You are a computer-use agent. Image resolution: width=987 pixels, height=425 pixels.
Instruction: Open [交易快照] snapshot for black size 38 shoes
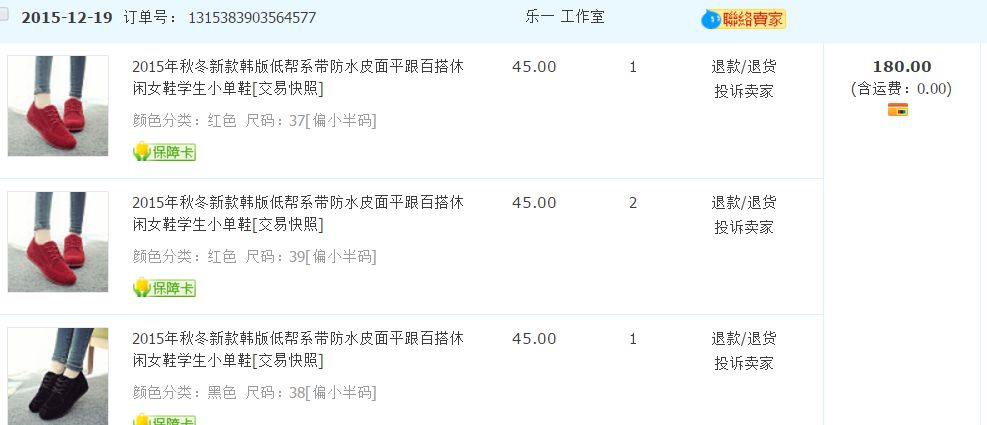tap(288, 361)
